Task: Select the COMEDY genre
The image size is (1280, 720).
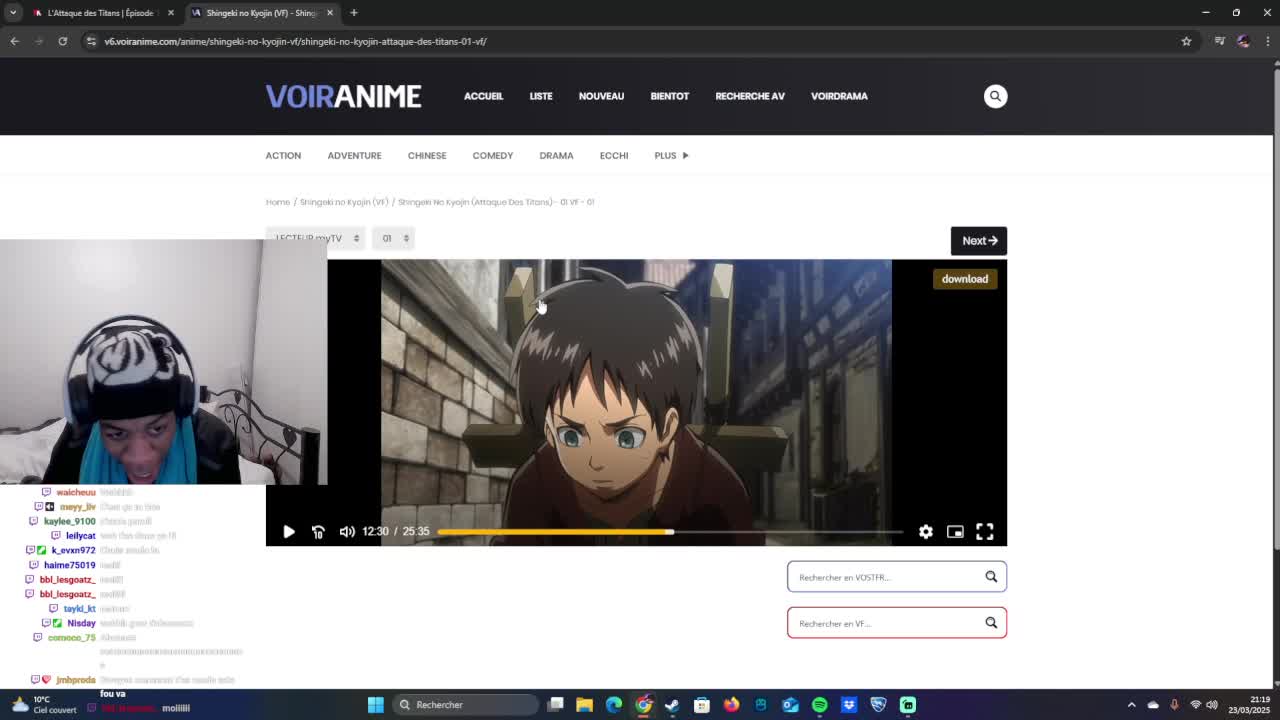Action: 493,155
